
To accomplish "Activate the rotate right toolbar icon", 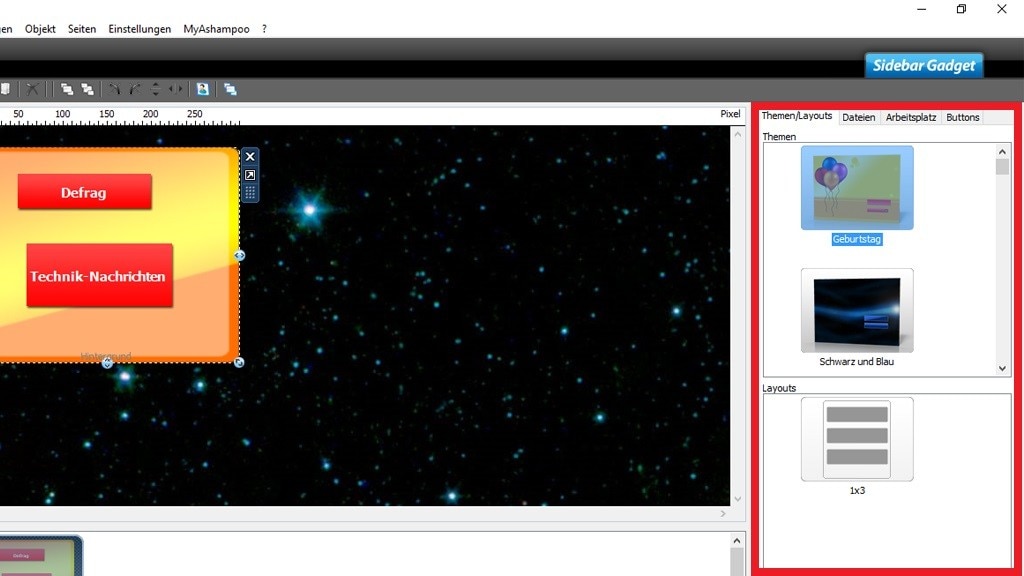I will coord(135,88).
